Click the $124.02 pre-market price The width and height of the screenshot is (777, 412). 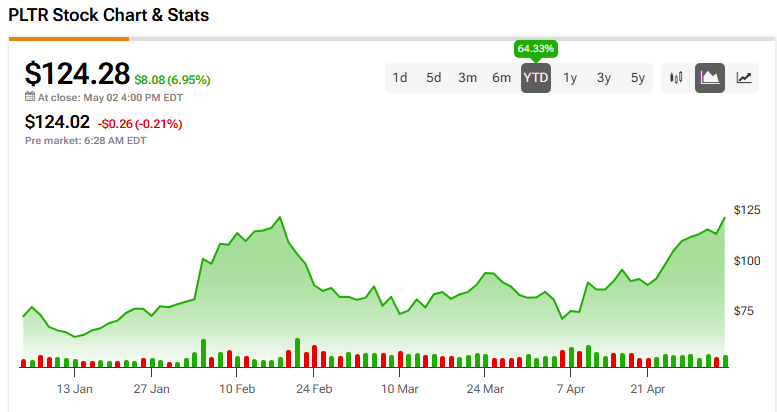(x=57, y=122)
